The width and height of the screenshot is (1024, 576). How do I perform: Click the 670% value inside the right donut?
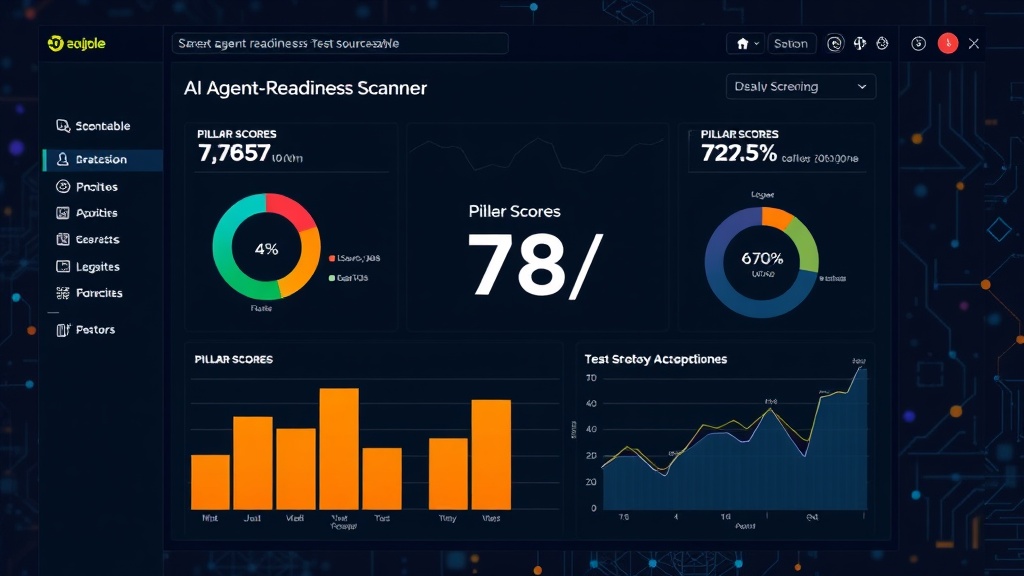coord(762,259)
